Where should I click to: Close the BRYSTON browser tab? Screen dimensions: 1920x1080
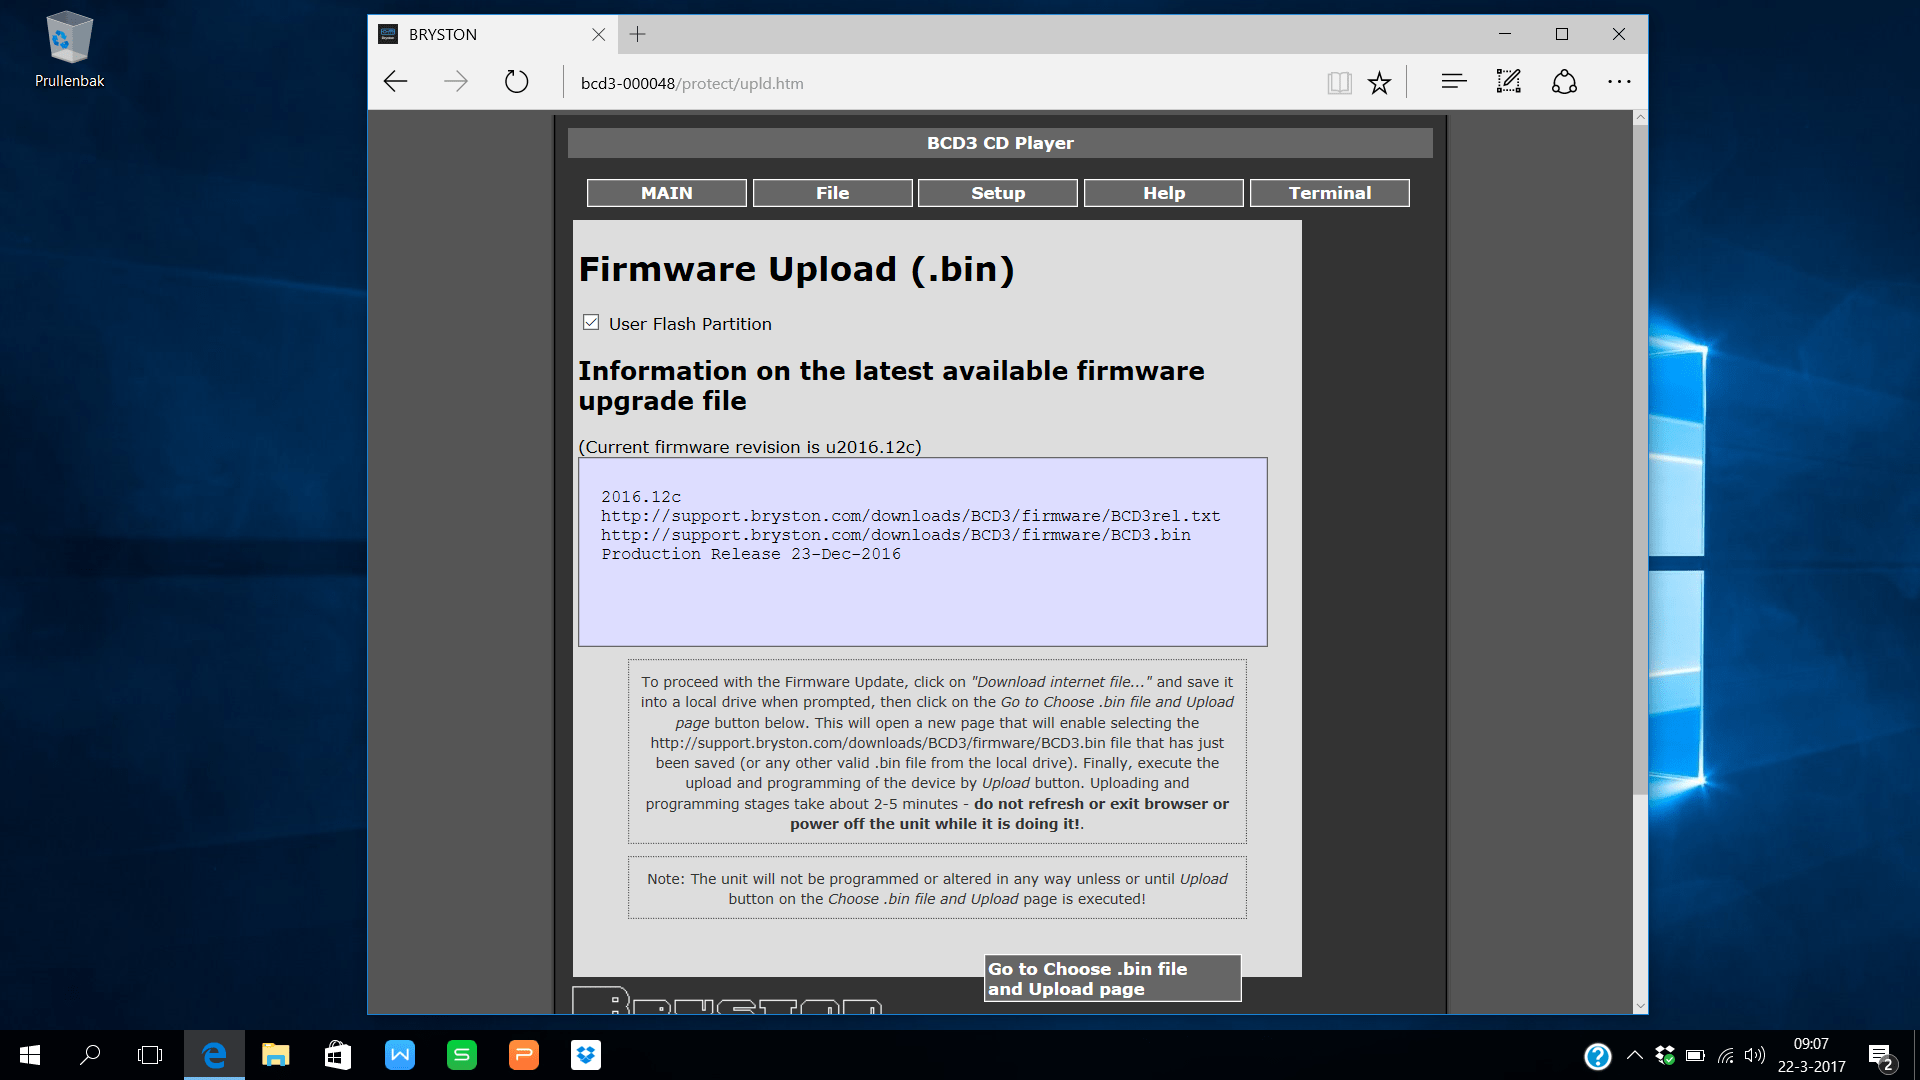click(598, 34)
